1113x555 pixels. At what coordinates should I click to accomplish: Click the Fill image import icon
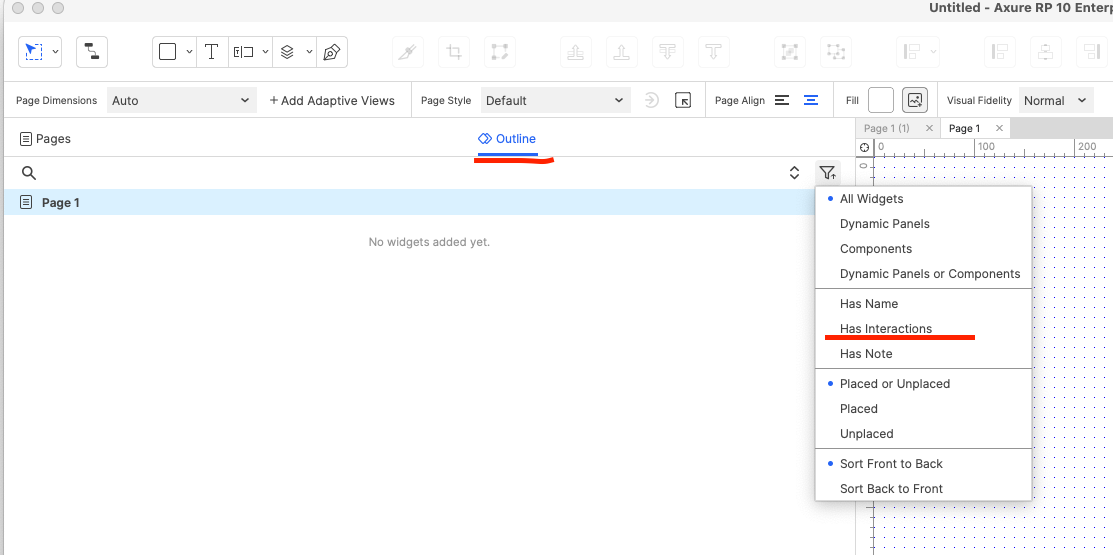click(x=914, y=100)
